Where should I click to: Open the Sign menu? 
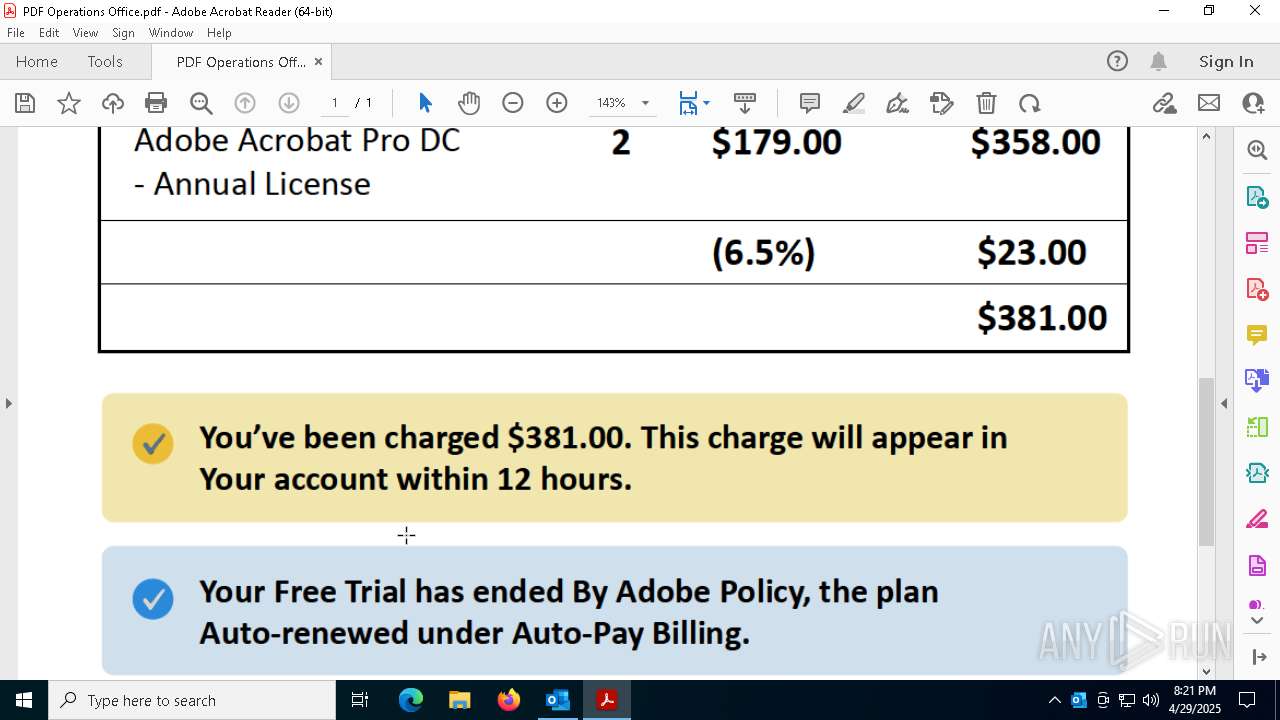(124, 33)
